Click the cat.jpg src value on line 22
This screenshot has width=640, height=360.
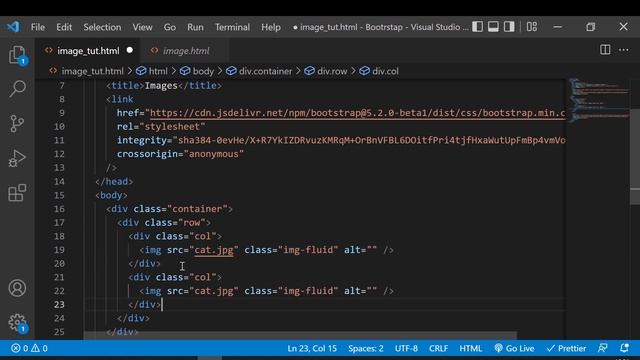click(213, 291)
